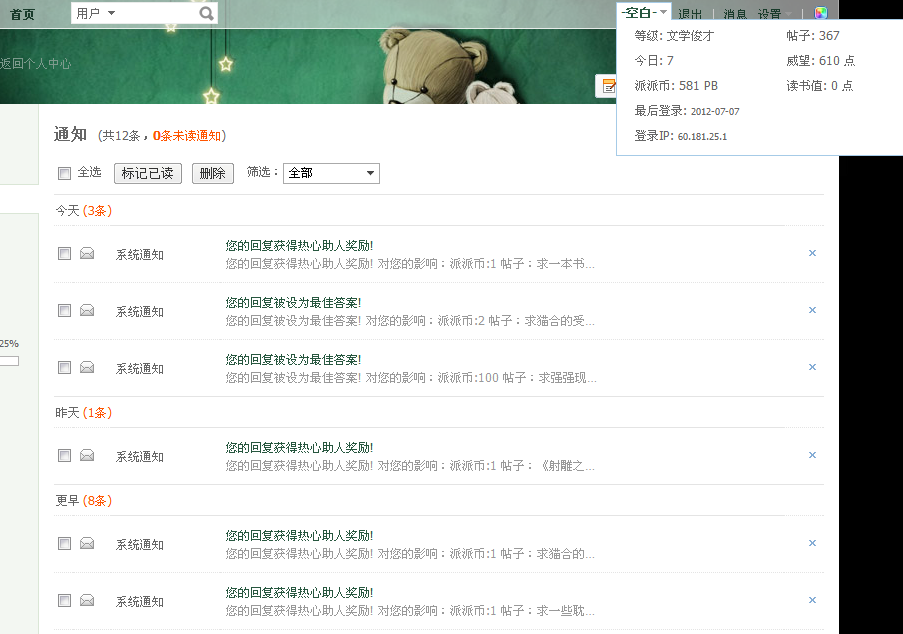Screen dimensions: 903x634
Task: Click 更早 (8条) group header
Action: [84, 501]
